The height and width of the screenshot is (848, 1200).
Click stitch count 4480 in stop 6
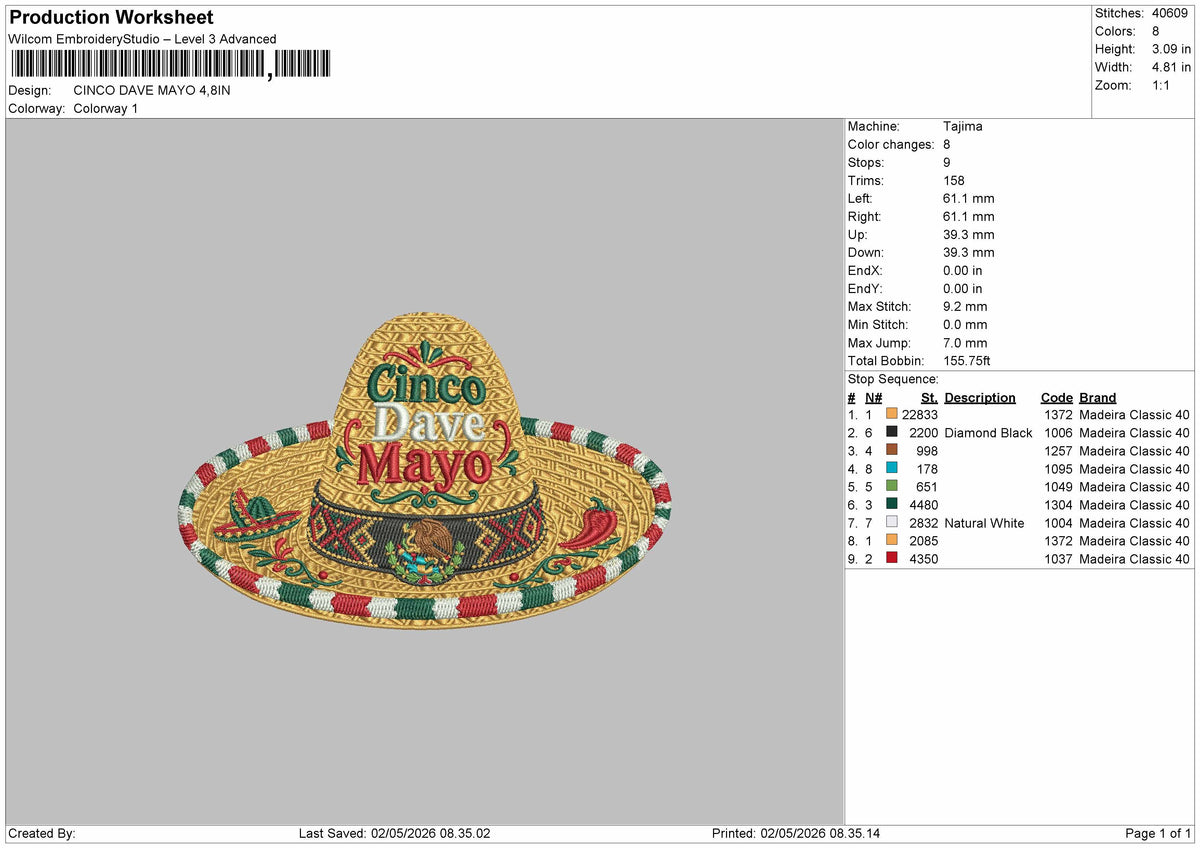pyautogui.click(x=923, y=504)
